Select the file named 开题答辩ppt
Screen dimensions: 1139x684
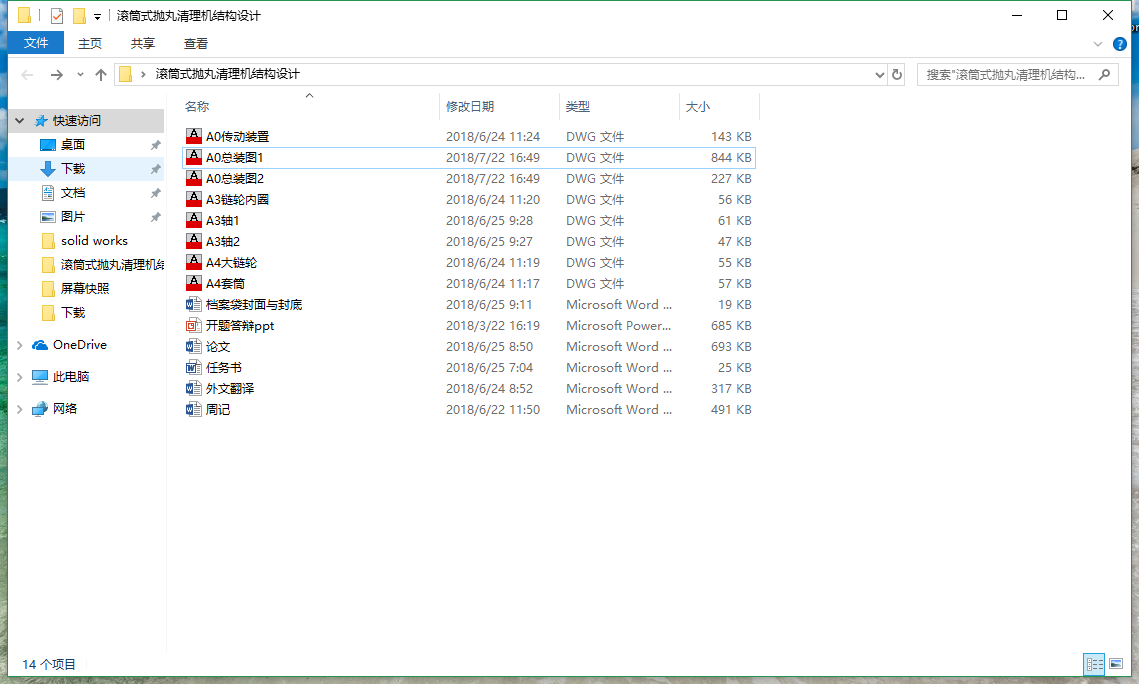240,326
